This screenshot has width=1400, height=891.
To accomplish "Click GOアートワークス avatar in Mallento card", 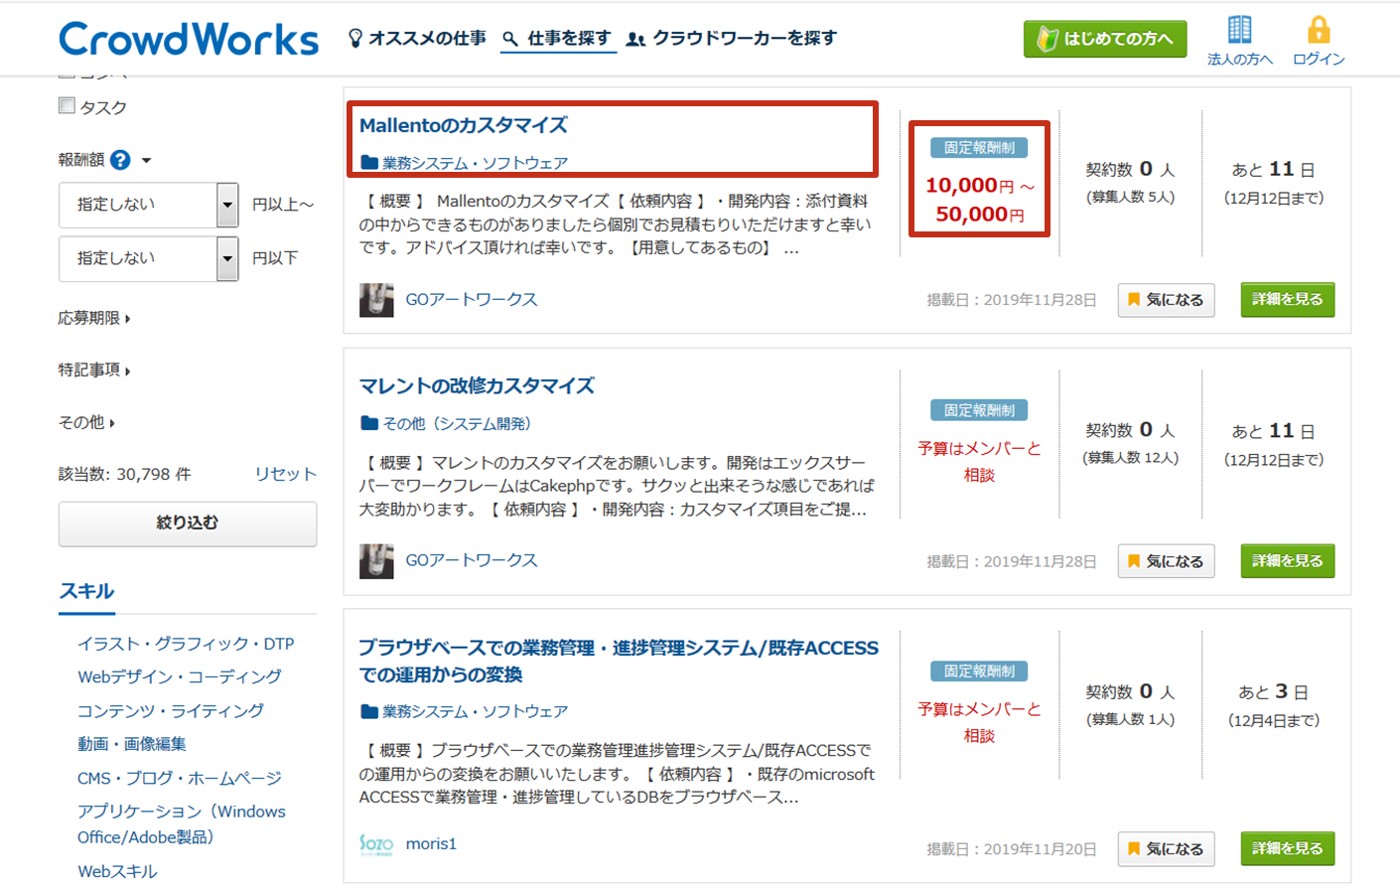I will (x=376, y=300).
